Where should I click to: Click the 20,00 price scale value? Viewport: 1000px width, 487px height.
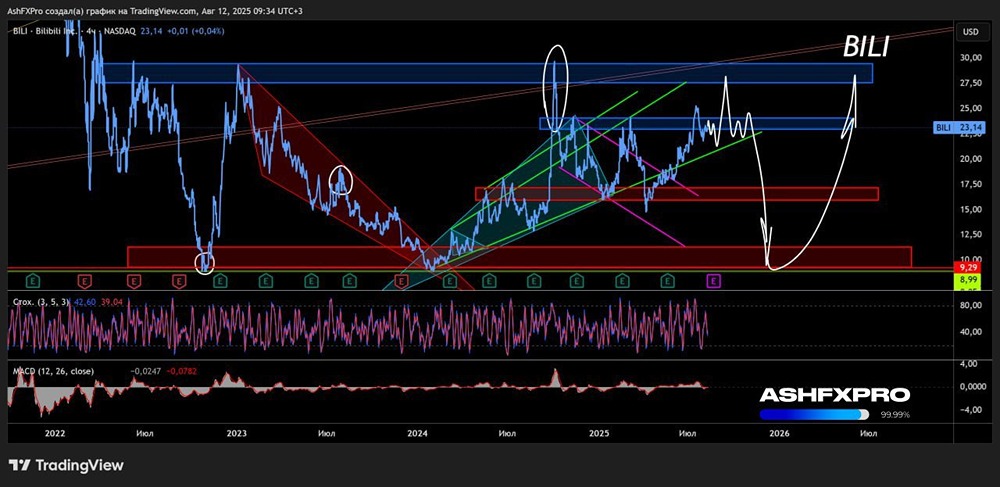coord(972,159)
